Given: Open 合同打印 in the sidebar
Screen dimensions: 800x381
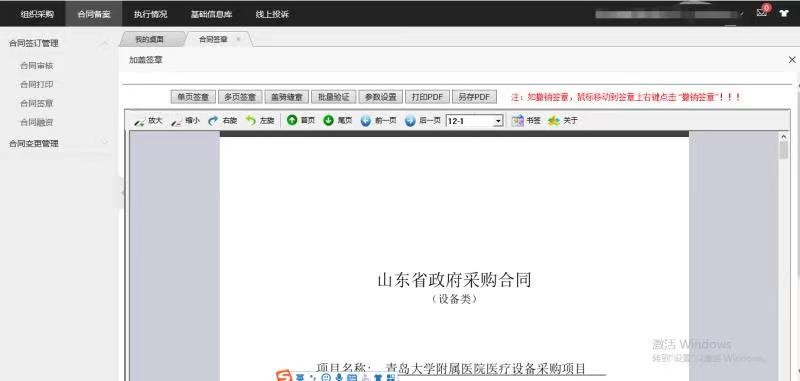Looking at the screenshot, I should coord(37,85).
